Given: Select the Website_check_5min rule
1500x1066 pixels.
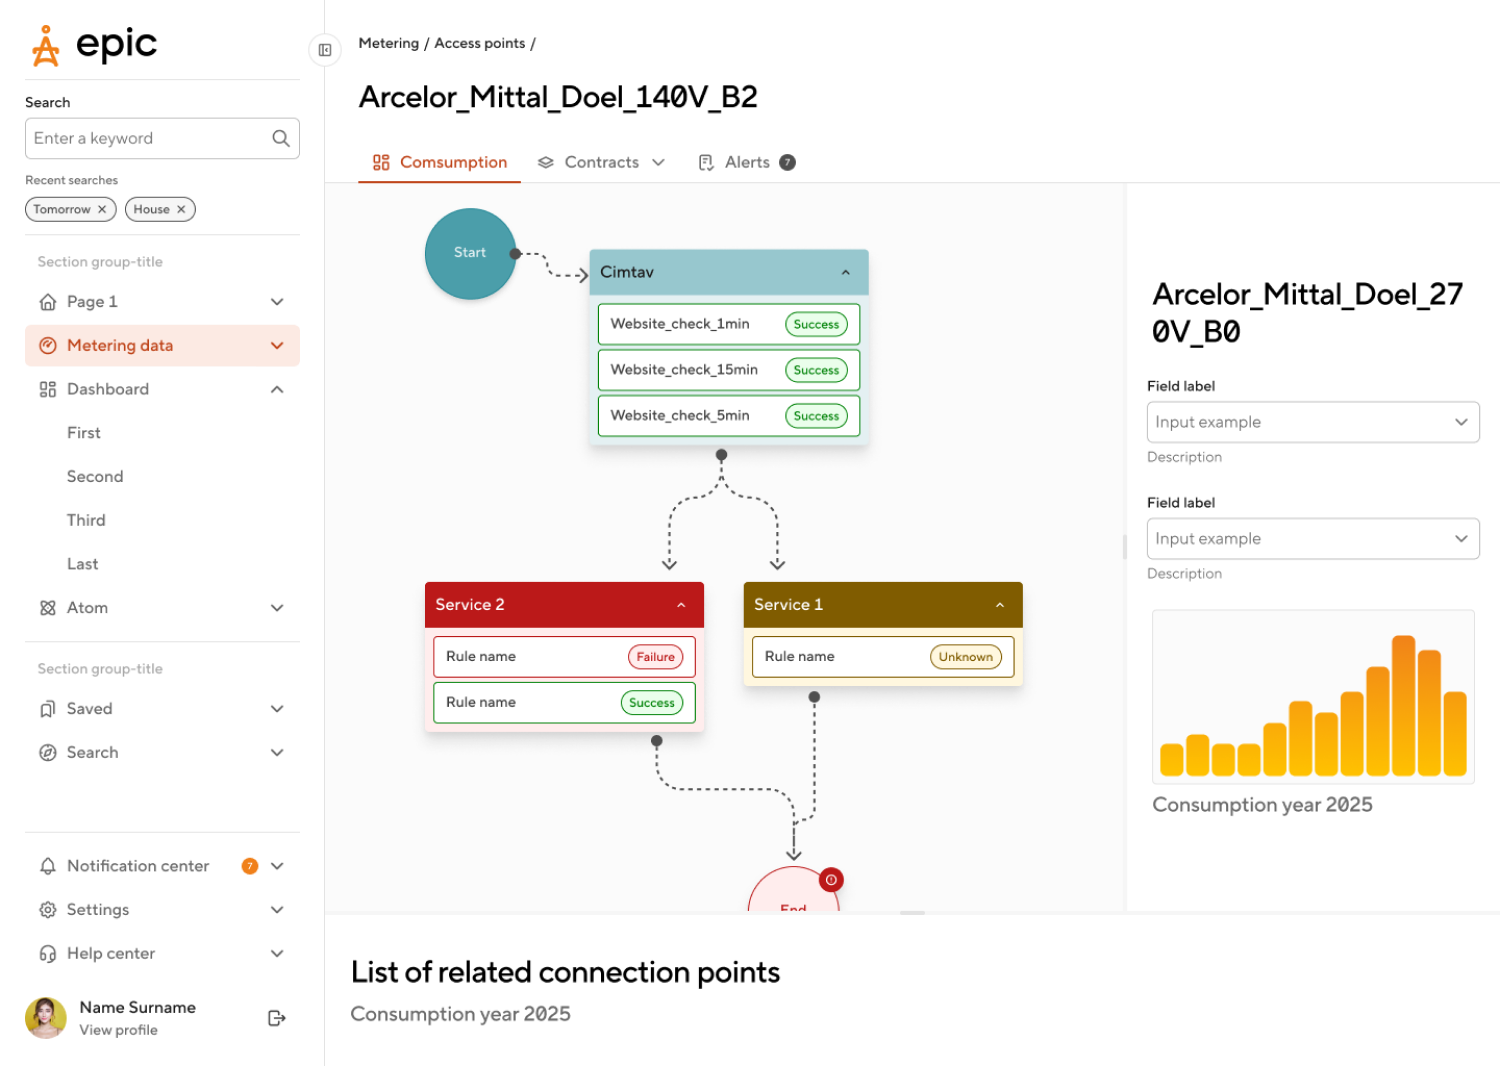Looking at the screenshot, I should pos(729,416).
